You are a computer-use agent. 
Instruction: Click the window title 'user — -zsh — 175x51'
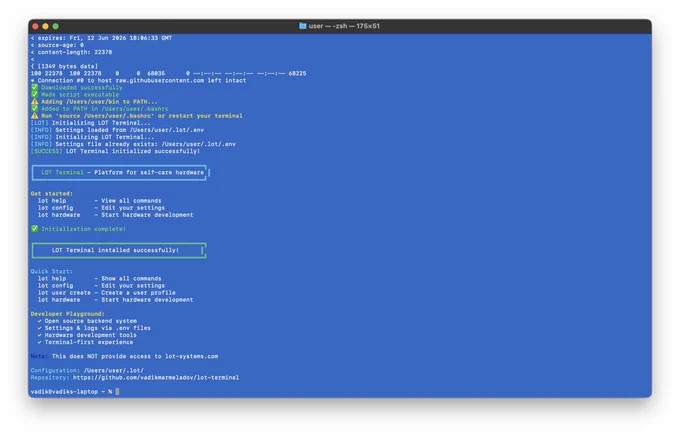click(x=344, y=26)
